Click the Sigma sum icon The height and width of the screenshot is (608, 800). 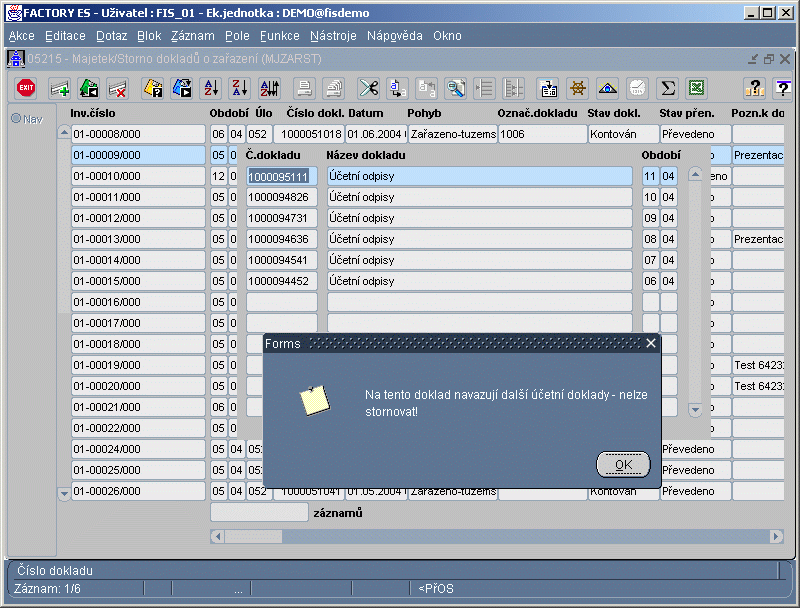[667, 88]
